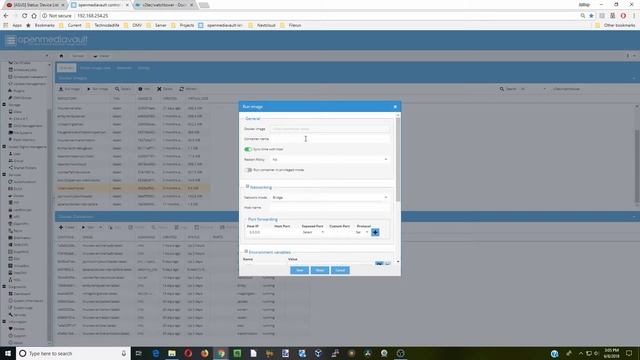Click the browser address bar URL
The height and width of the screenshot is (360, 640).
(x=93, y=16)
